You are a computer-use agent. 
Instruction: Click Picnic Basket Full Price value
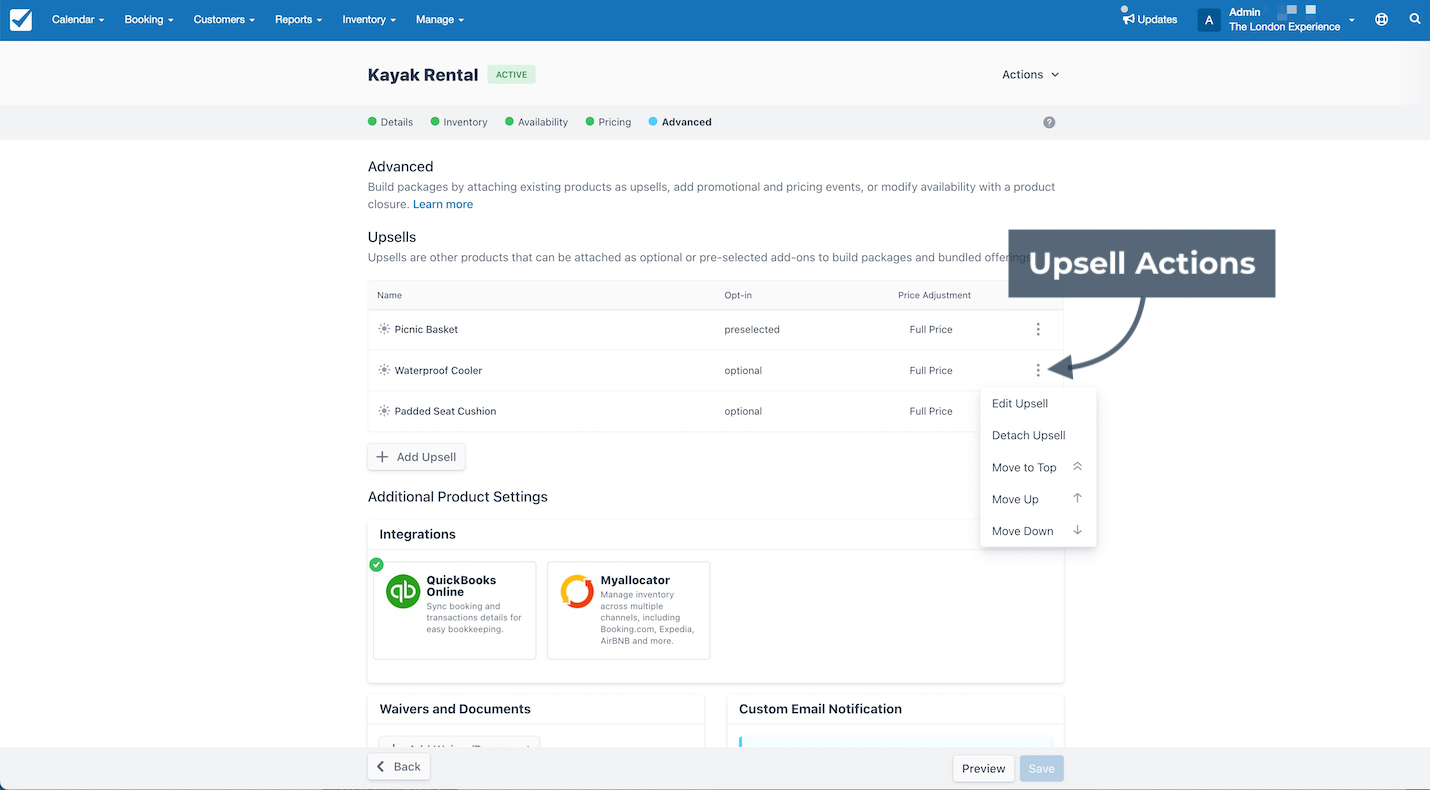(931, 329)
